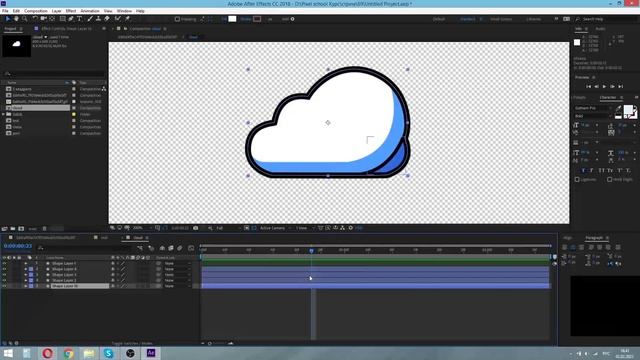Screen dimensions: 640x360
Task: Click the eyedropper in Character panel
Action: tap(618, 108)
